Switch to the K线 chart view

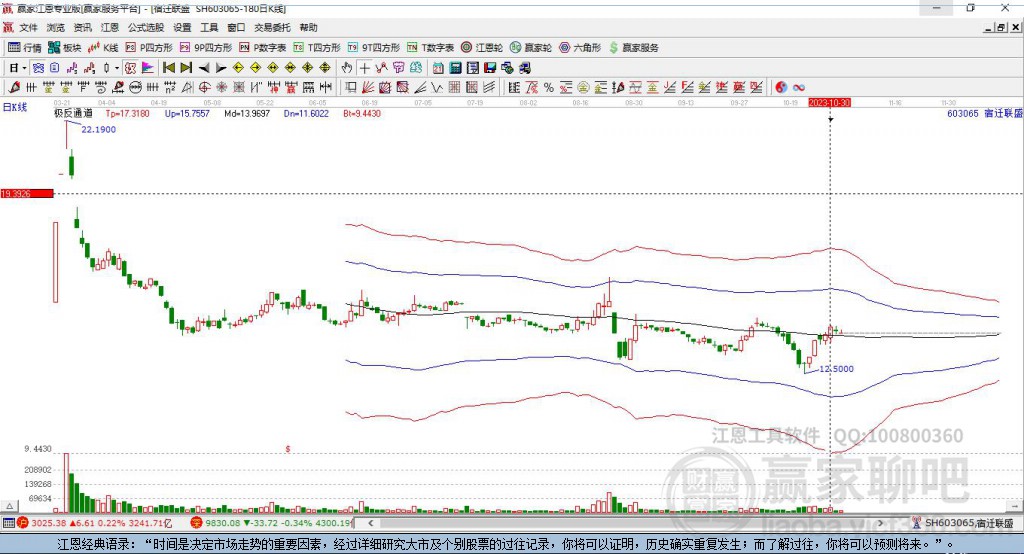(104, 48)
